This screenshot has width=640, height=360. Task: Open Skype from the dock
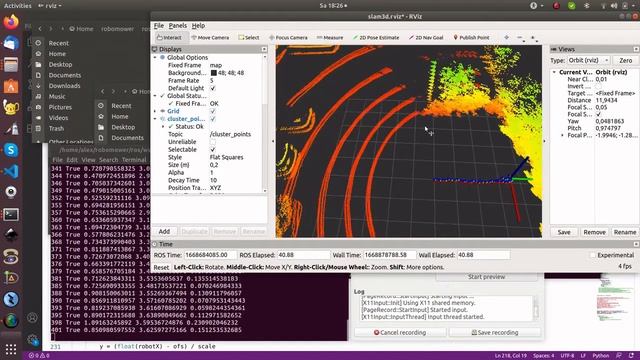pyautogui.click(x=11, y=150)
